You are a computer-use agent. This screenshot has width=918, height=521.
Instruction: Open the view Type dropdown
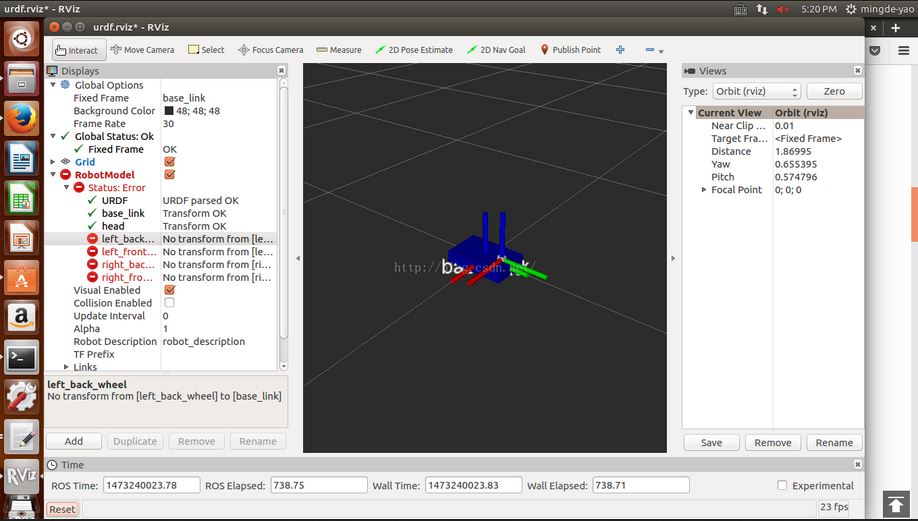click(x=756, y=91)
